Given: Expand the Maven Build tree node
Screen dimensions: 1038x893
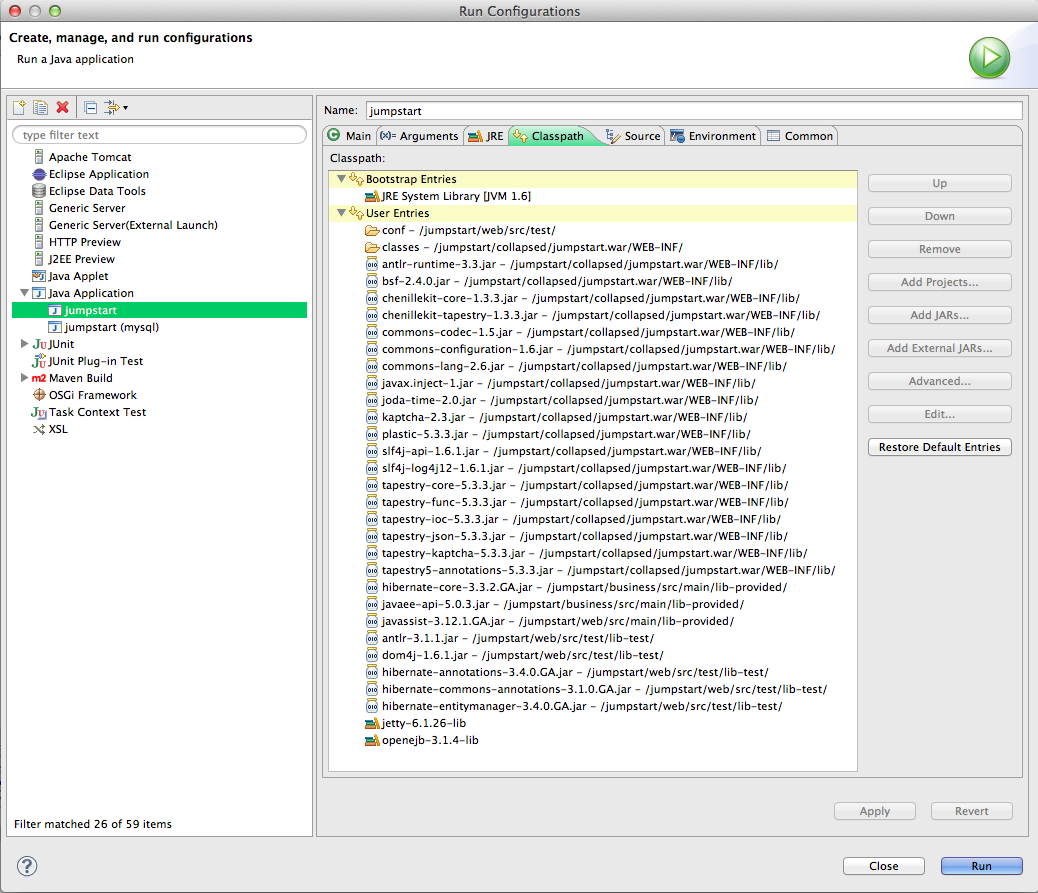Looking at the screenshot, I should pos(24,378).
